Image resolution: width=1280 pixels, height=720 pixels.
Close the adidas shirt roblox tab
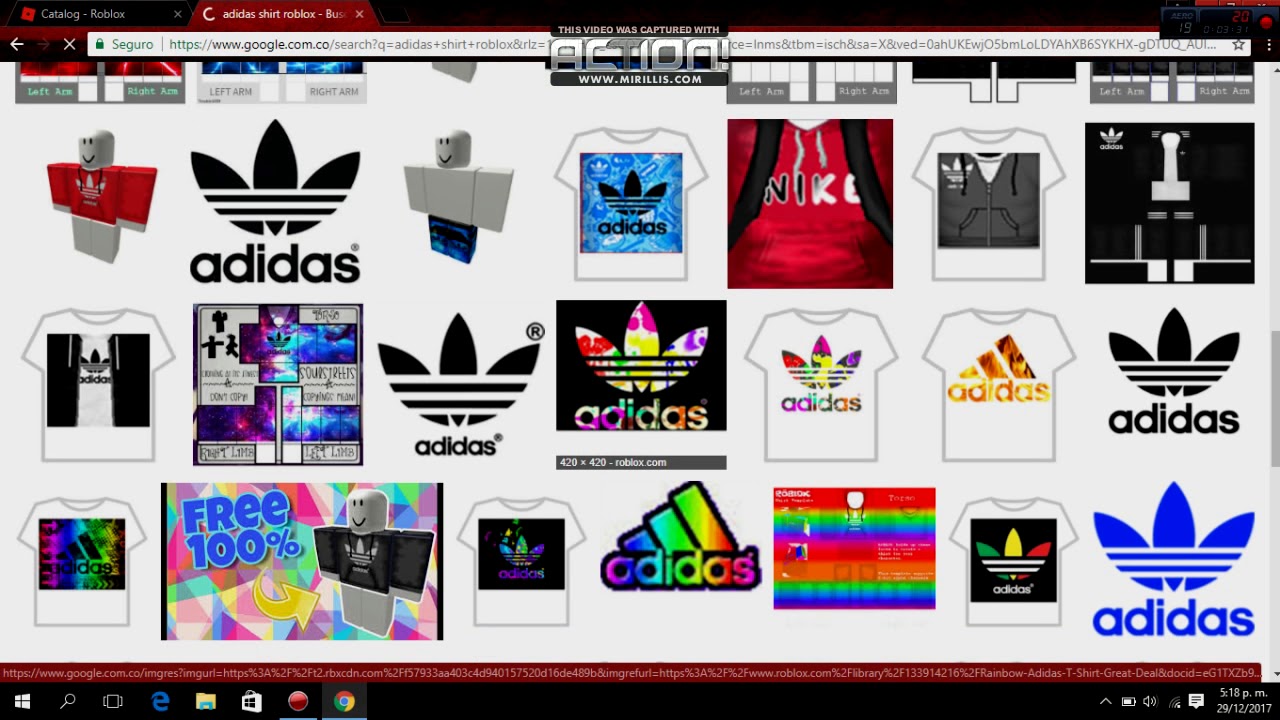click(x=359, y=14)
